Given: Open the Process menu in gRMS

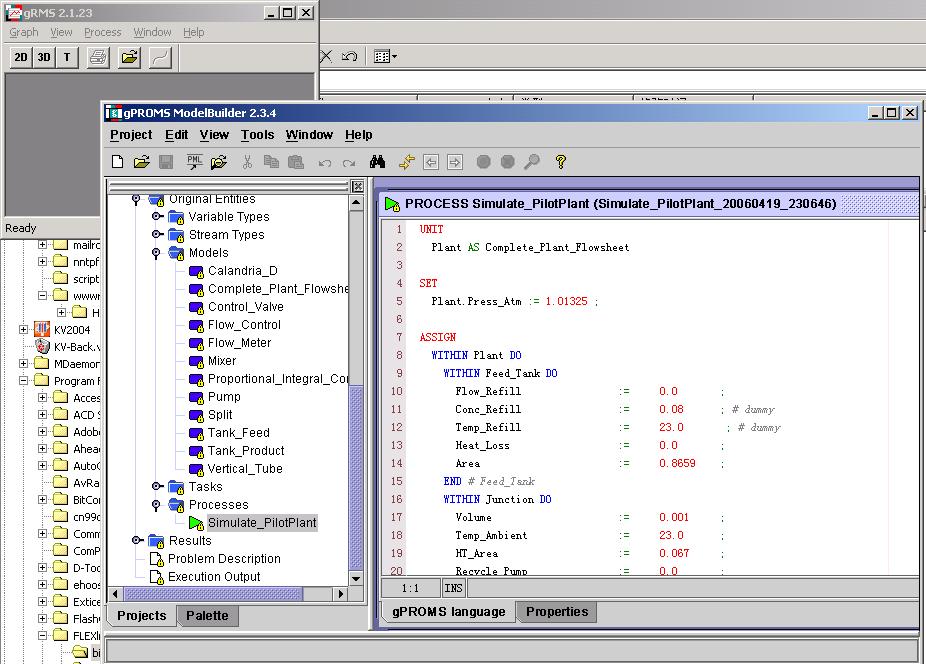Looking at the screenshot, I should 103,32.
